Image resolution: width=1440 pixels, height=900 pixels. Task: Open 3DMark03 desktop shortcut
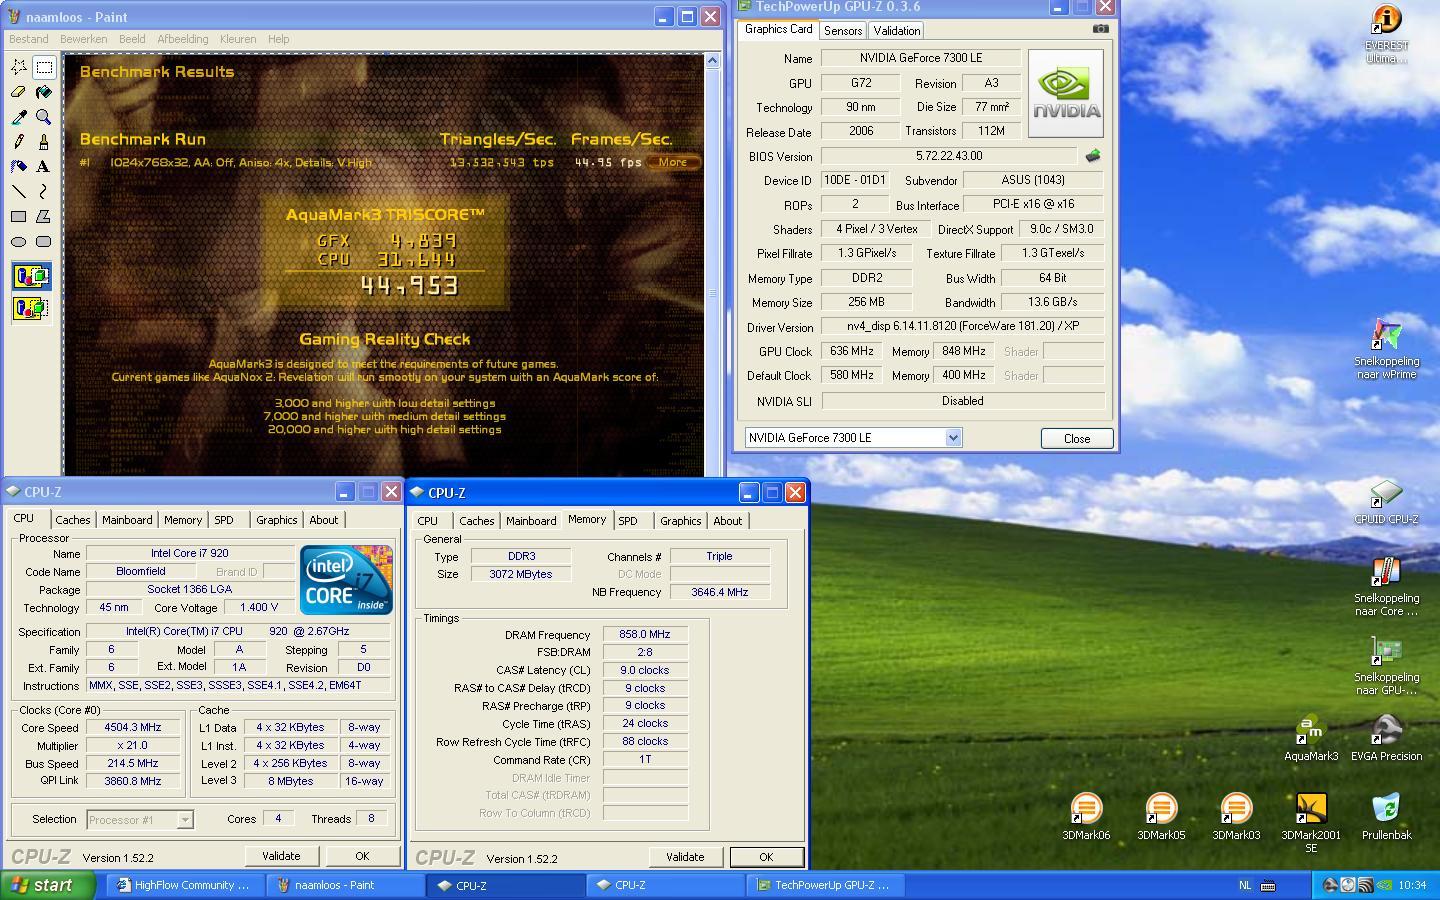click(x=1236, y=817)
